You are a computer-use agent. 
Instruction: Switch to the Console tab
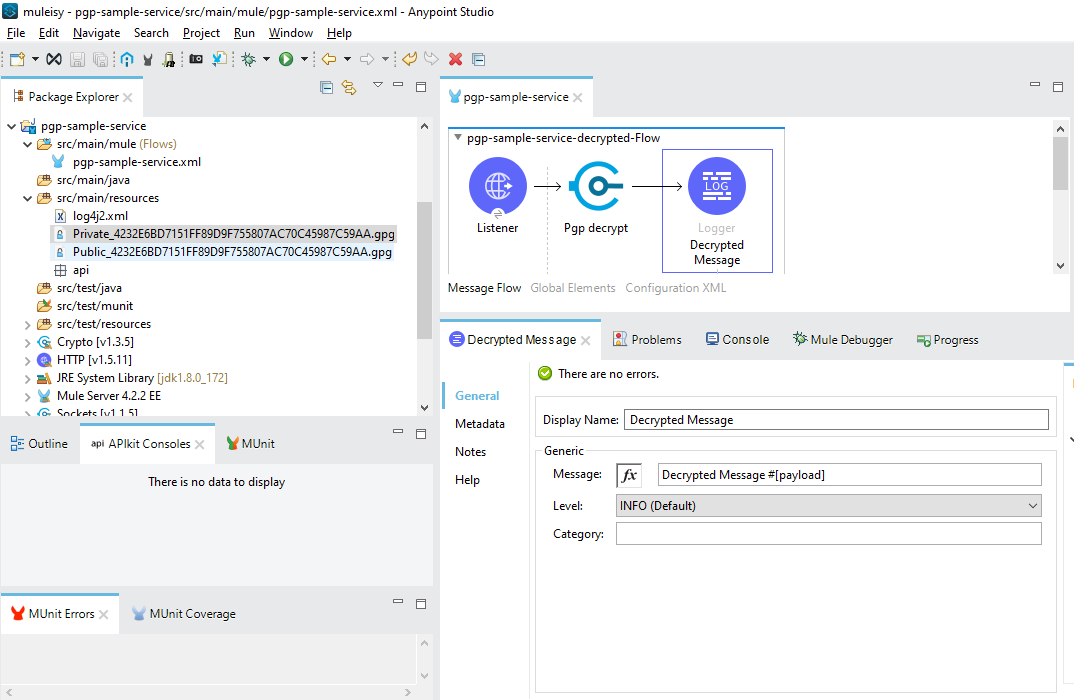point(738,340)
